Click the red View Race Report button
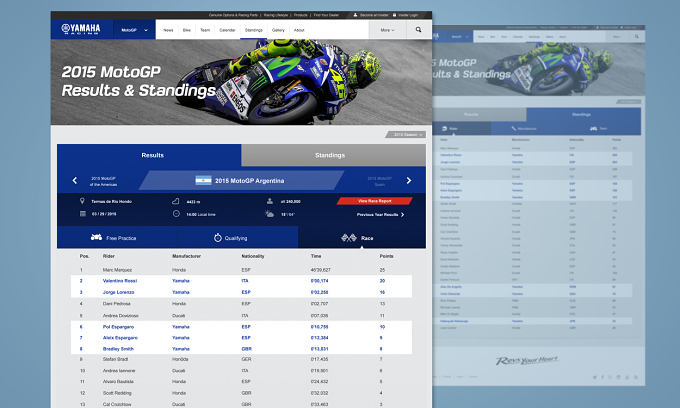This screenshot has width=680, height=408. (x=374, y=201)
